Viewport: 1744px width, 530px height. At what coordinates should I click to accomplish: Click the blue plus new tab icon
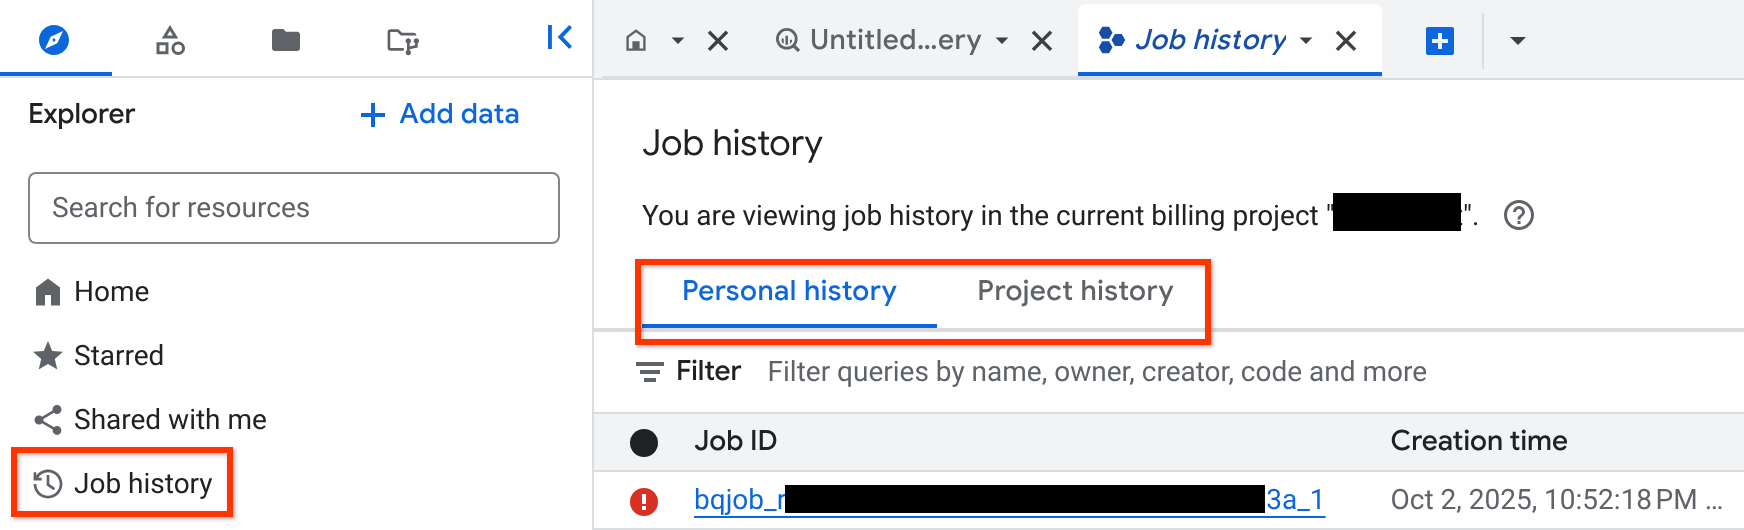click(1439, 41)
